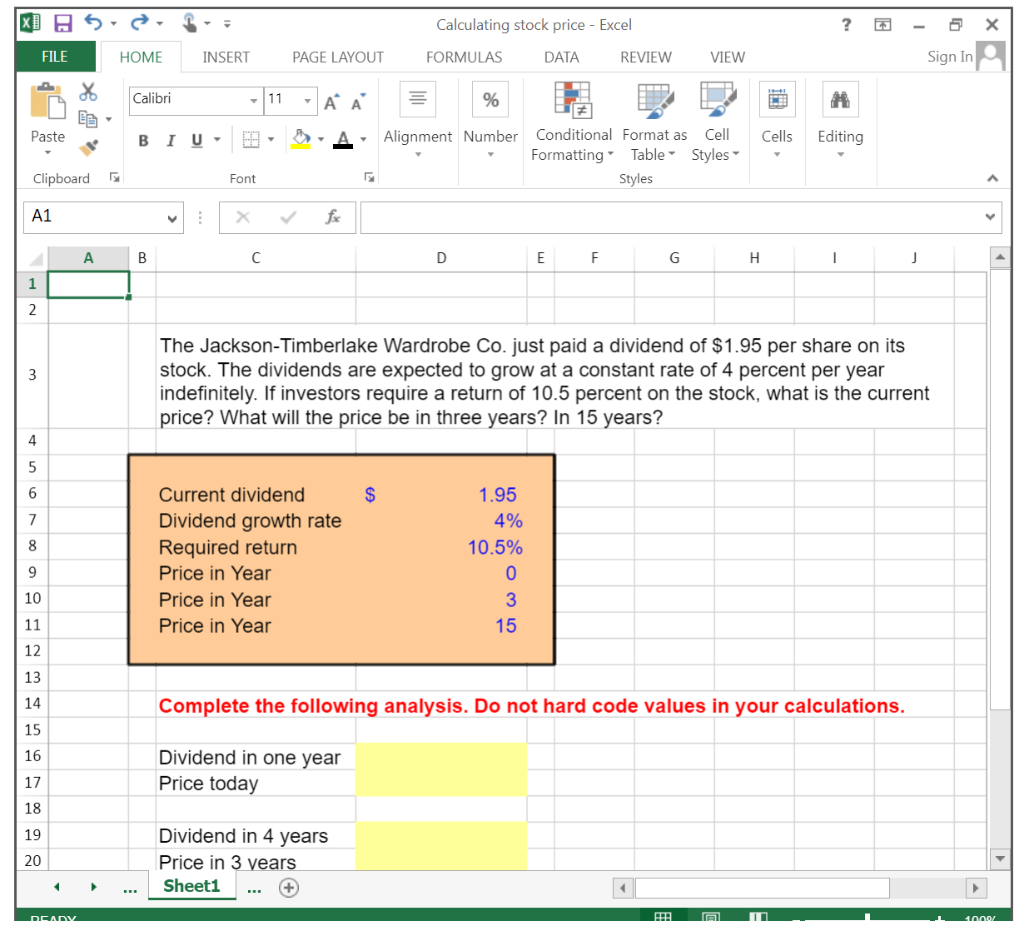Toggle bold formatting
Viewport: 1024px width, 936px height.
point(143,140)
